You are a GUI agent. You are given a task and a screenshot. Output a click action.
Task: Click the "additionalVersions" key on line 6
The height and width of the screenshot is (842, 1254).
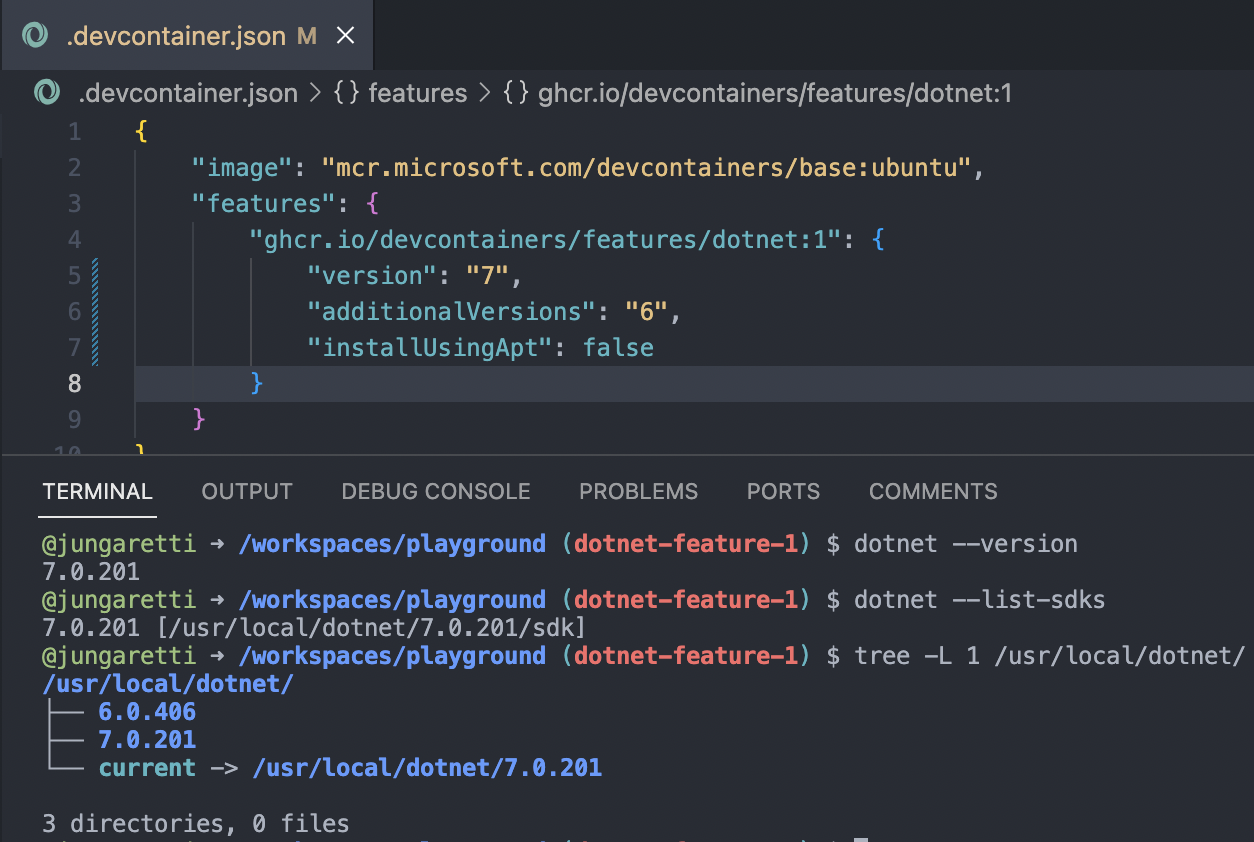(452, 311)
